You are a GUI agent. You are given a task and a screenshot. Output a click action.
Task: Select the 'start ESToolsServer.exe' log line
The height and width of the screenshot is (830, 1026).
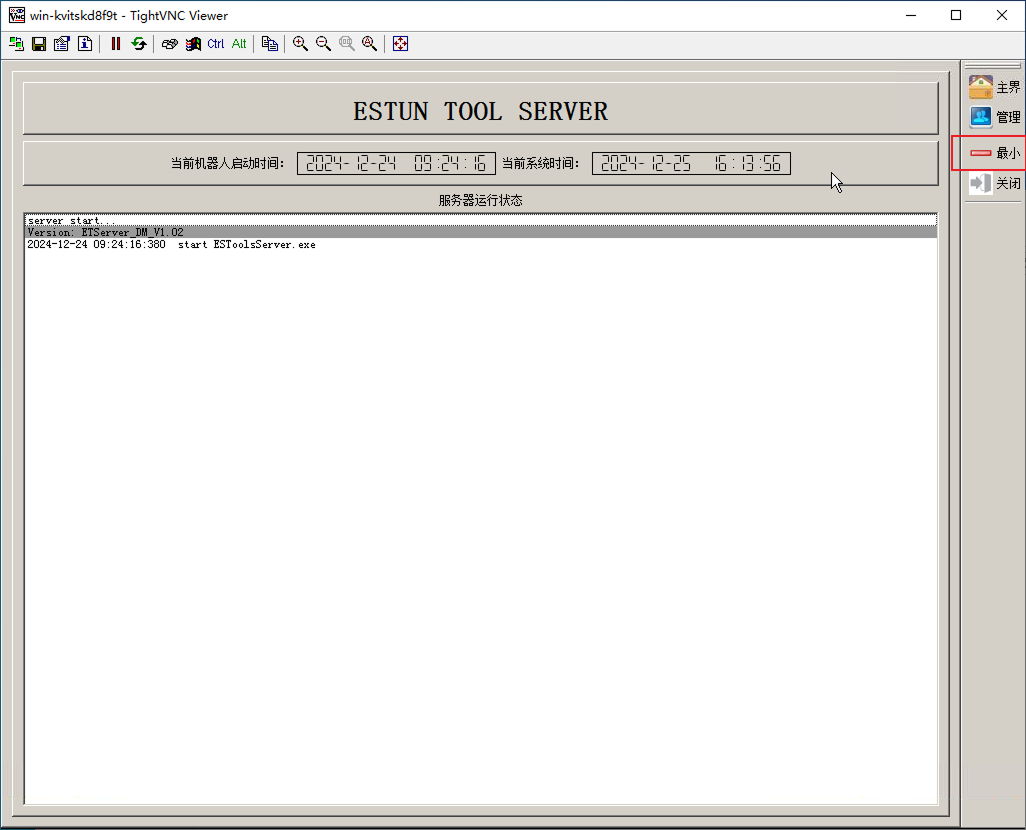coord(481,245)
